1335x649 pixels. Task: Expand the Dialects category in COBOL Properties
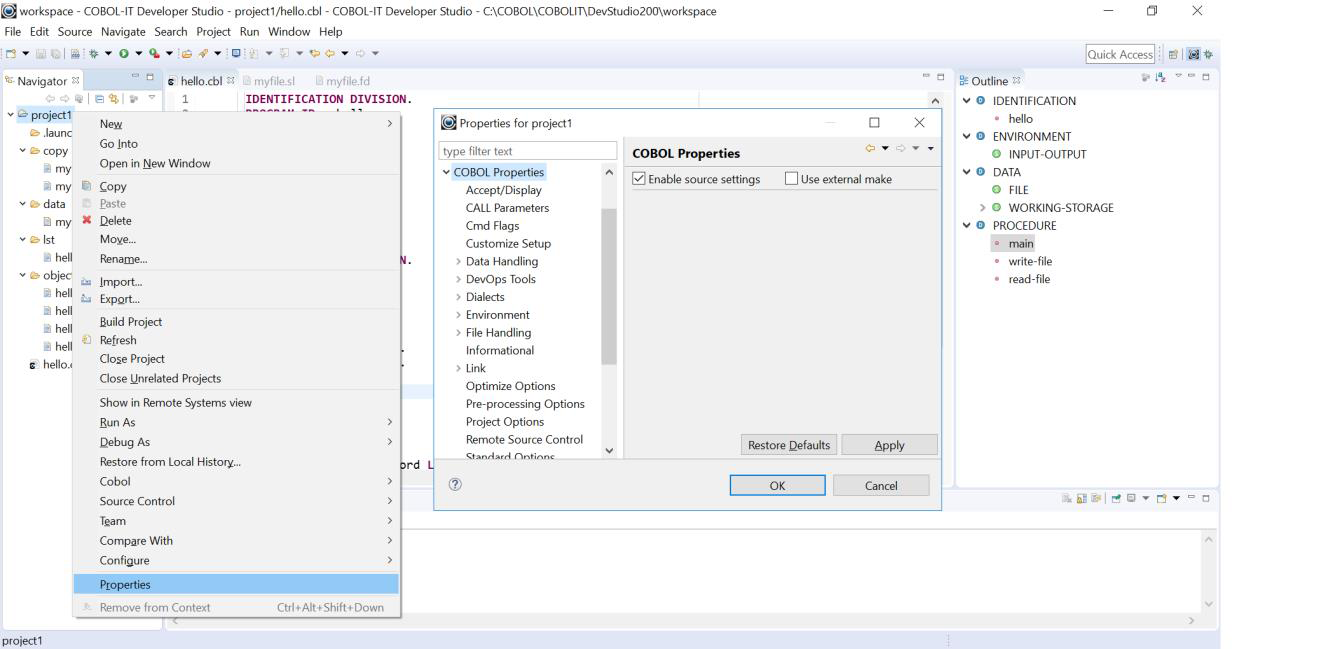click(460, 296)
